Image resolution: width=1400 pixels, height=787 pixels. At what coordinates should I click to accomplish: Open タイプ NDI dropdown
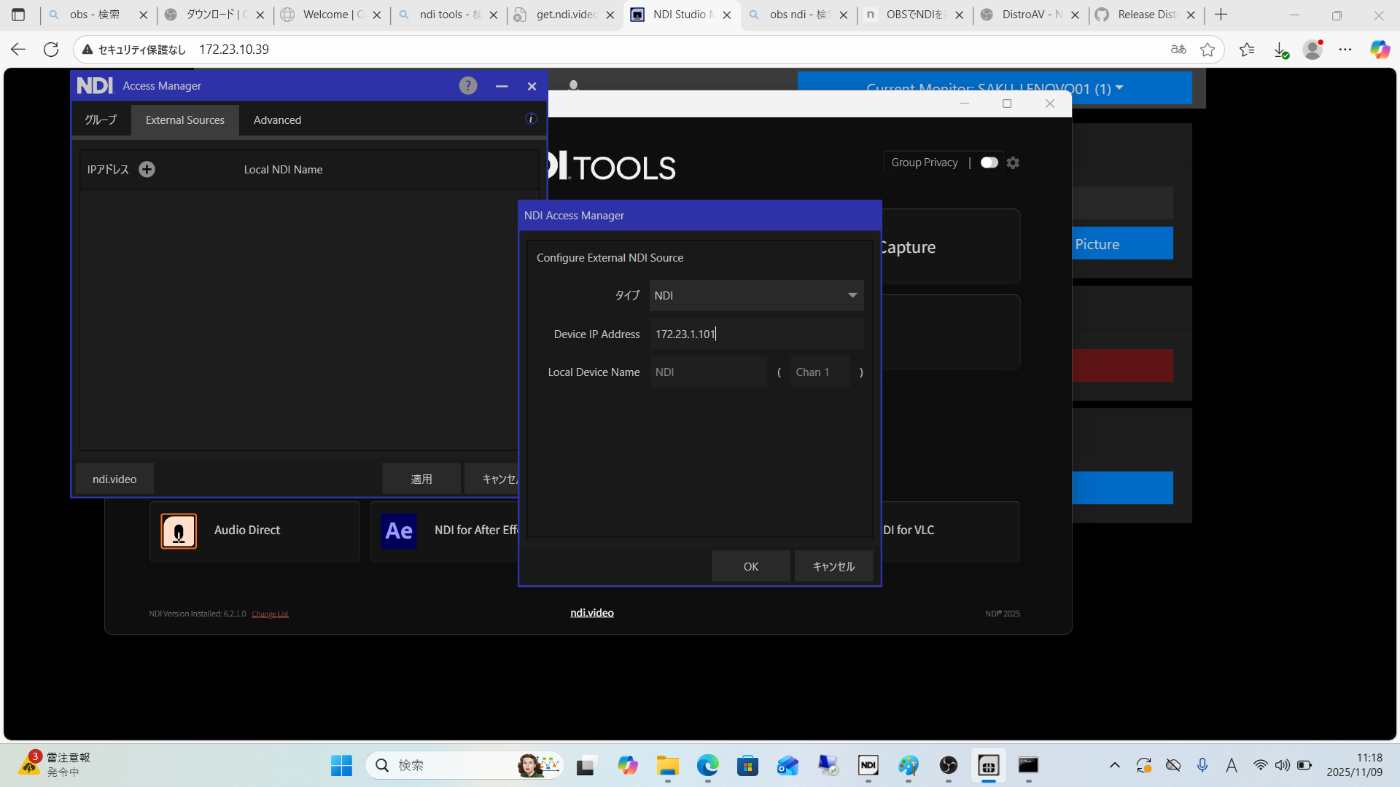tap(756, 295)
